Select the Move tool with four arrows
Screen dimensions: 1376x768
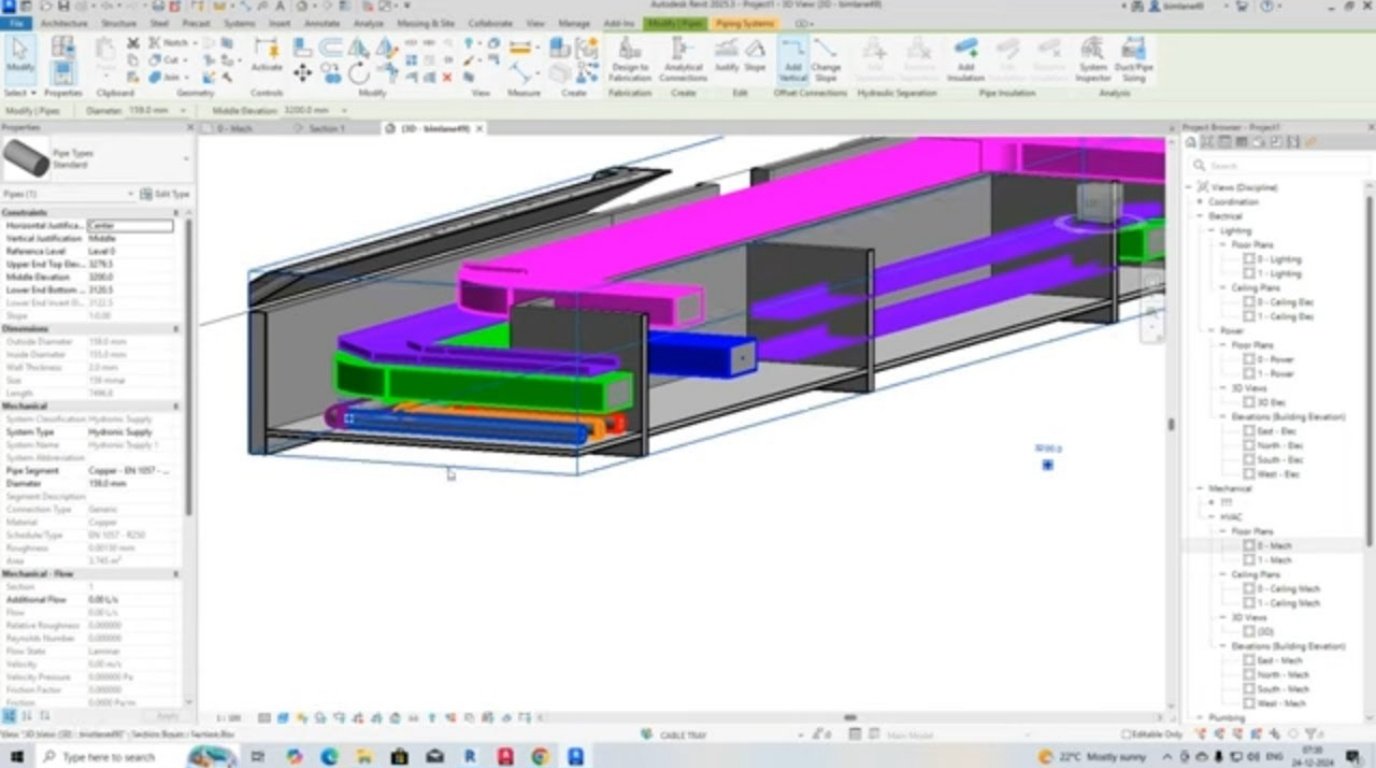click(303, 73)
